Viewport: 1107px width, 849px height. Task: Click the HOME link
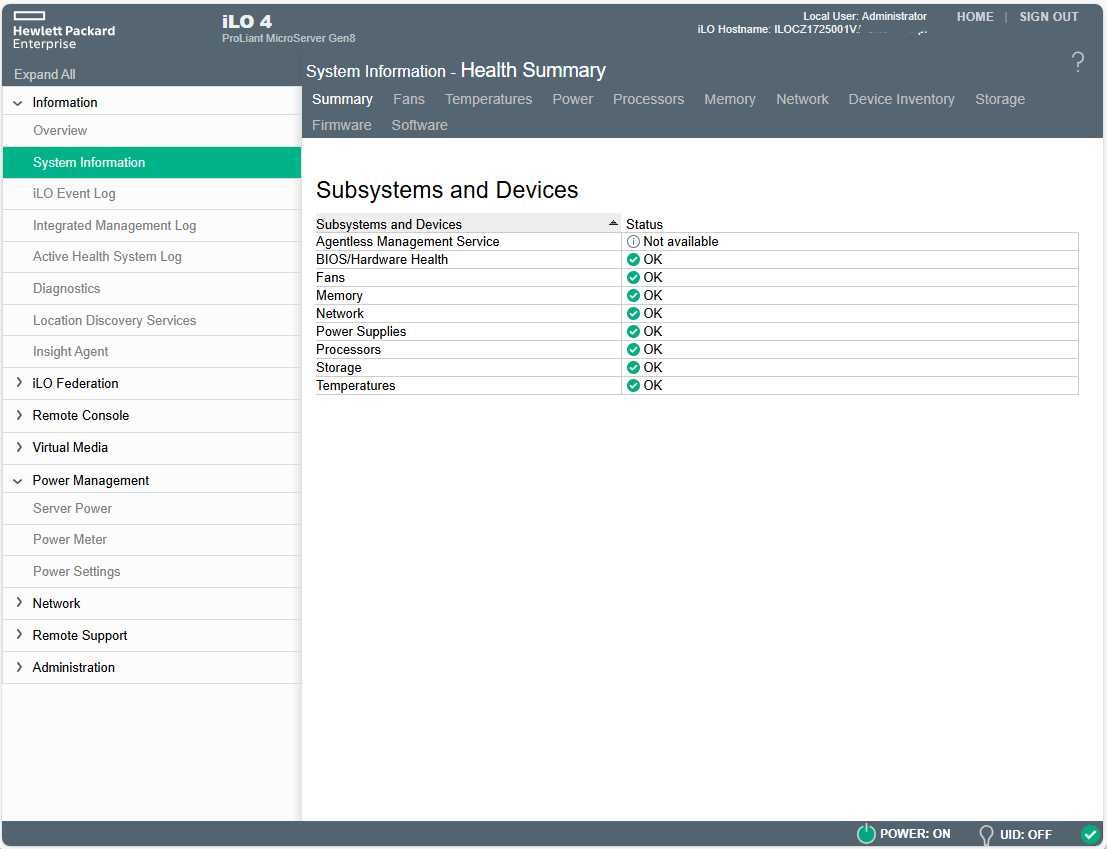click(975, 17)
